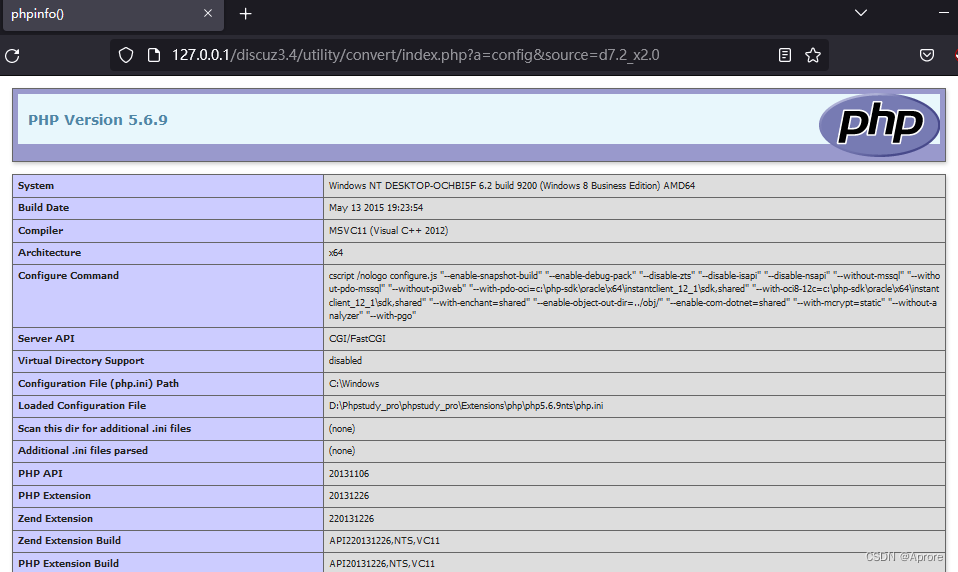Screen dimensions: 958x572
Task: Reload the page with the refresh icon
Action: [x=12, y=56]
